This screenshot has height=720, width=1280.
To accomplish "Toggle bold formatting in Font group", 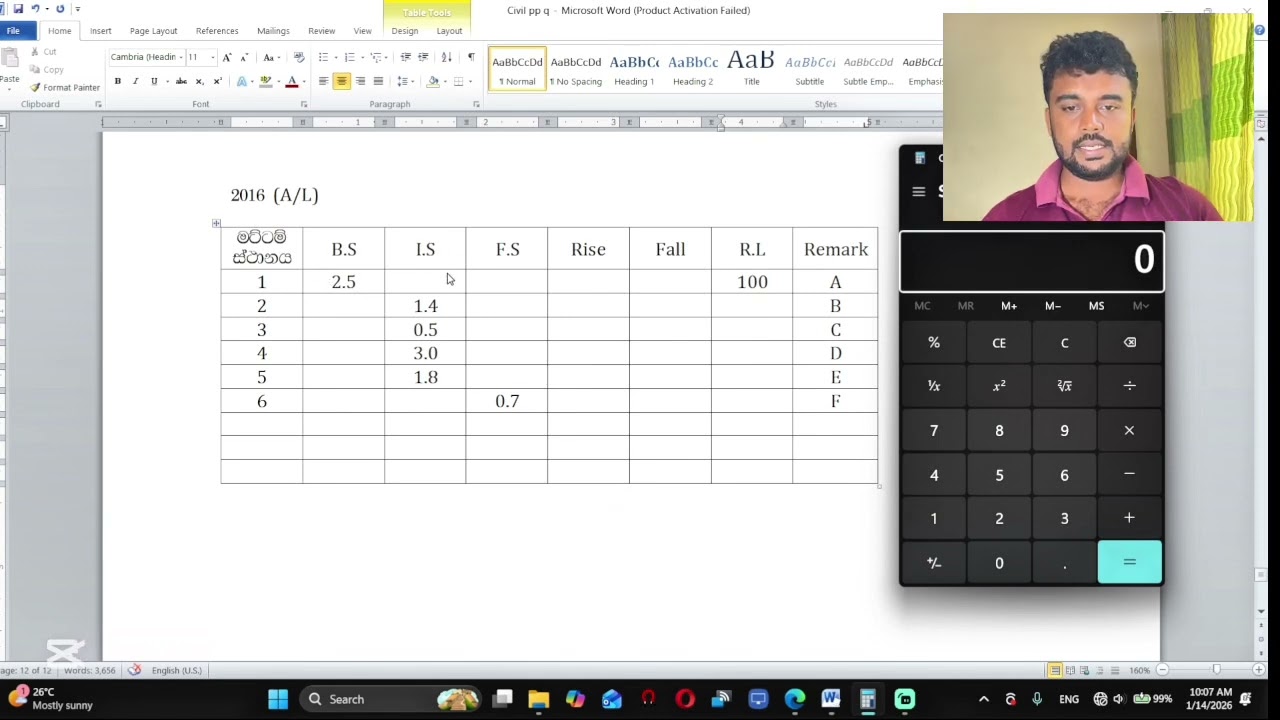I will [x=118, y=81].
